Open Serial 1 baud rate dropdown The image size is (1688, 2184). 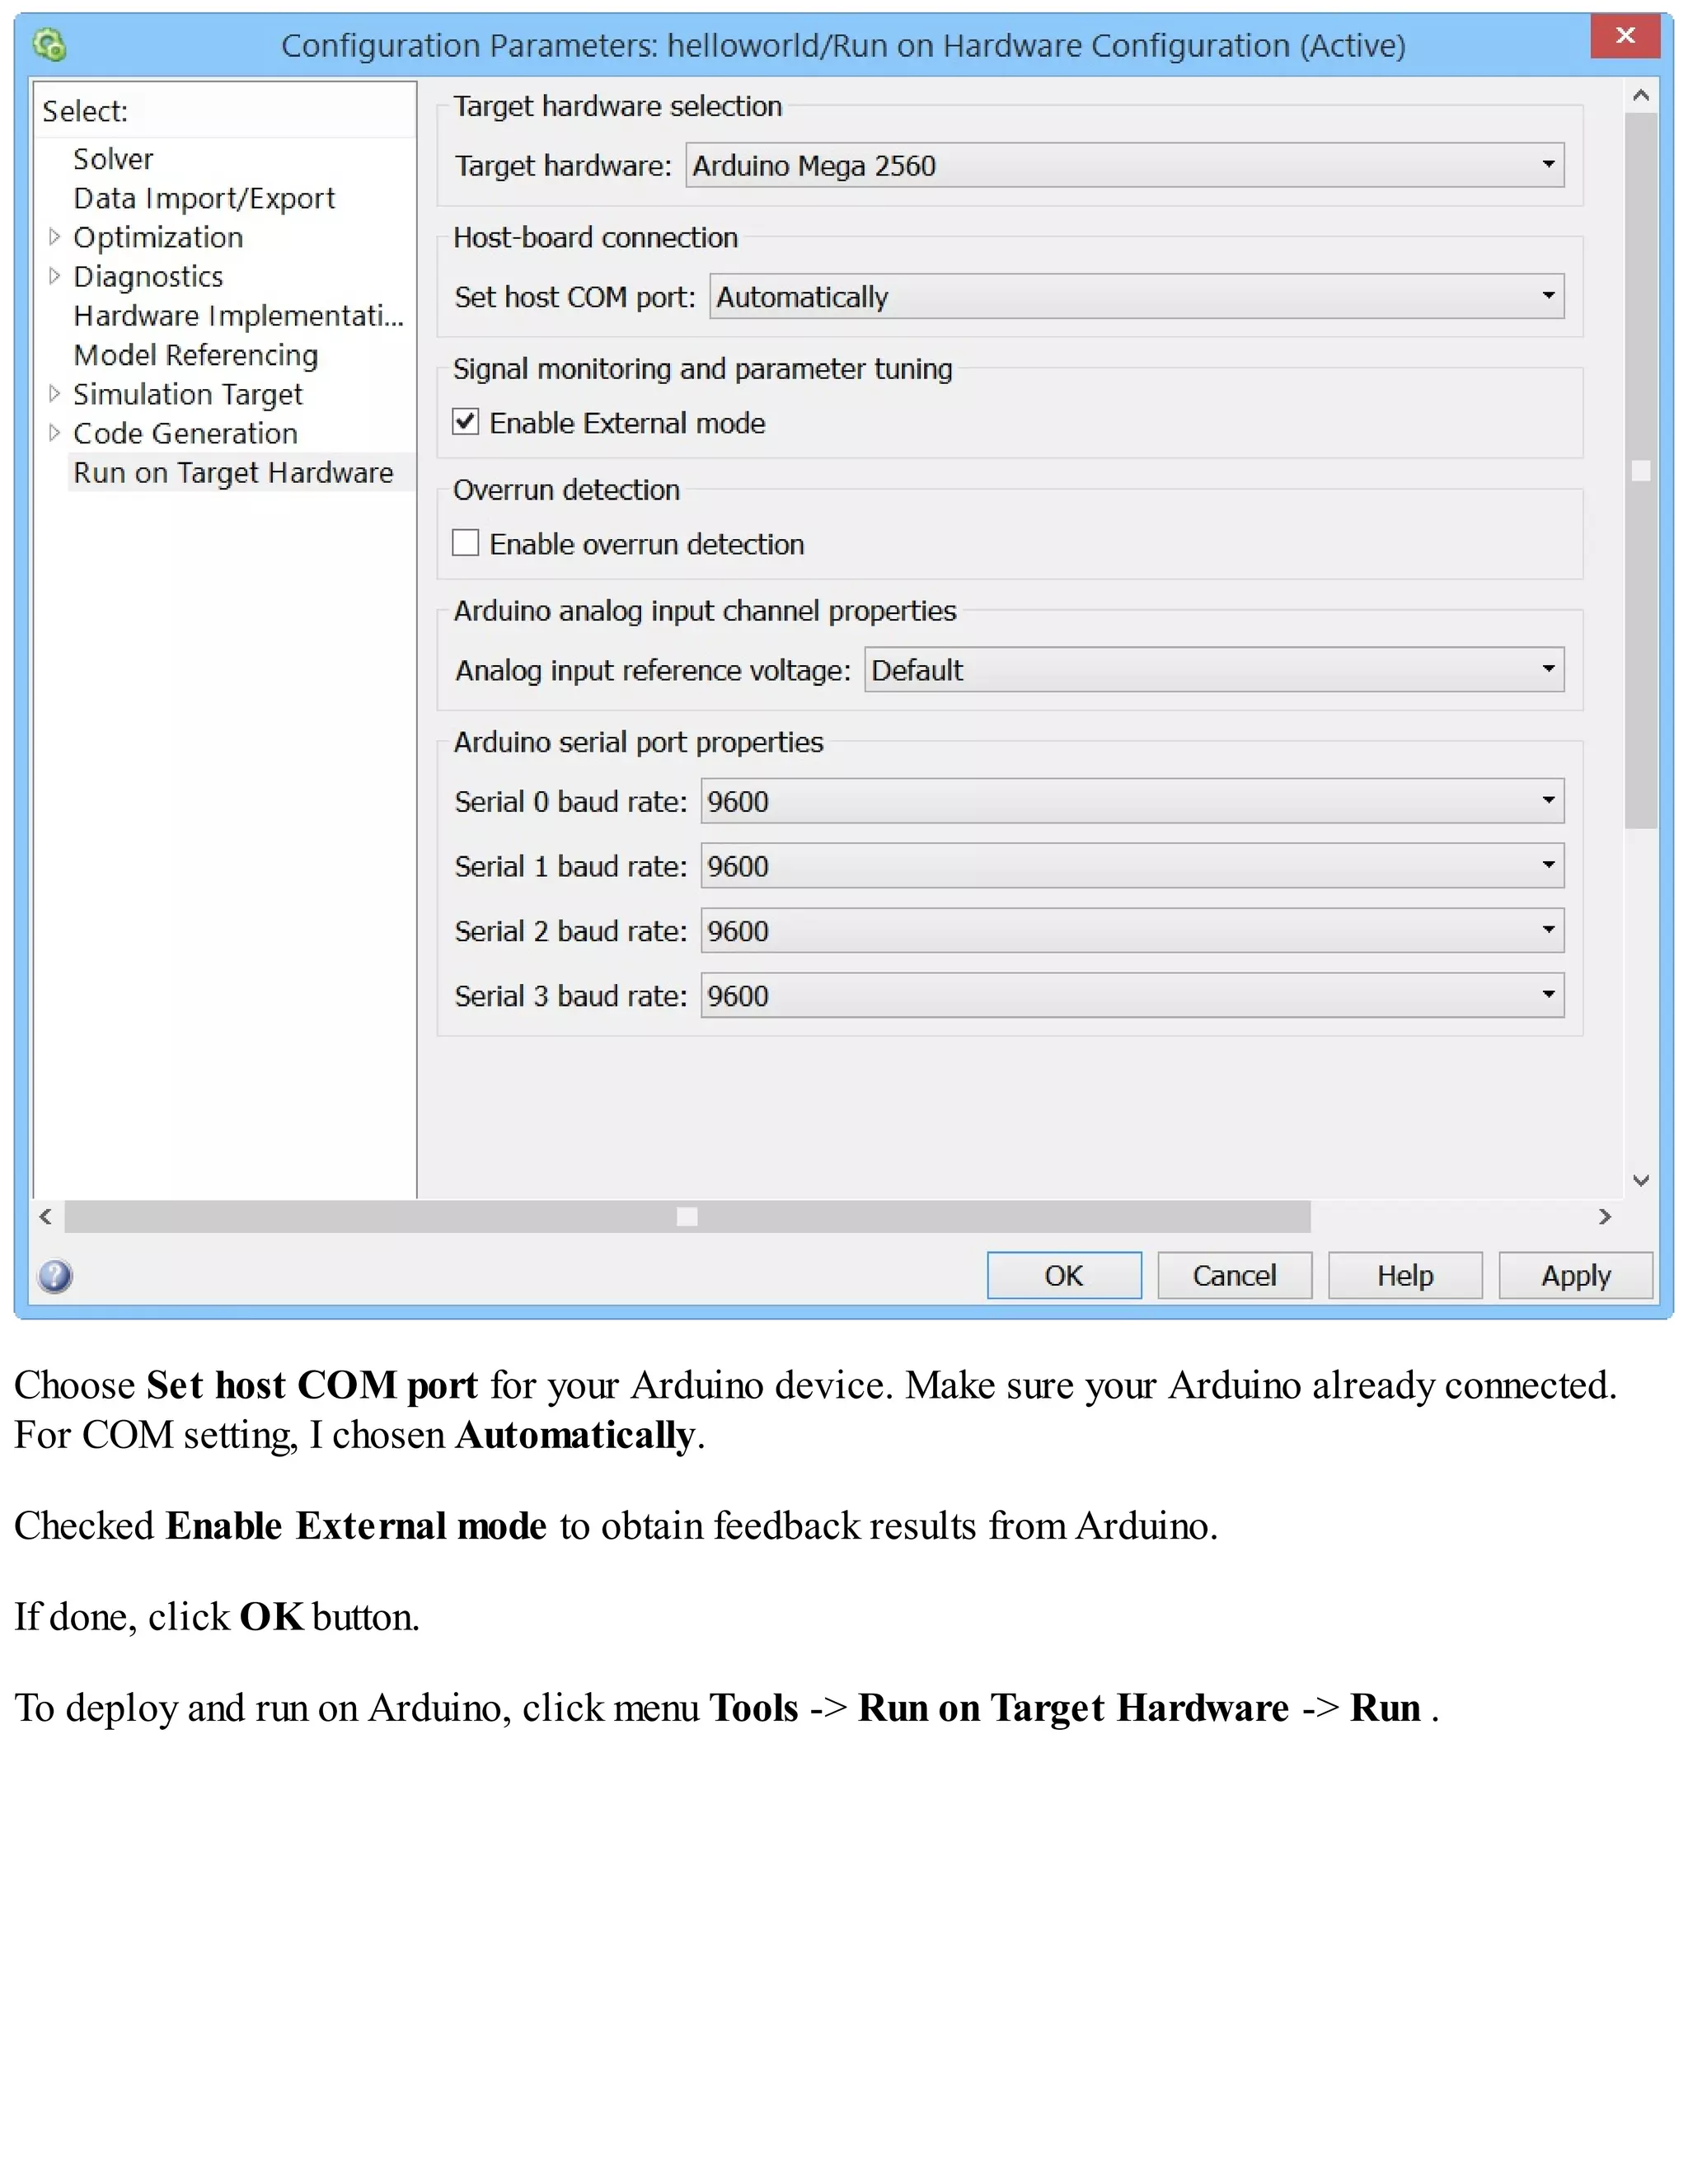tap(1132, 866)
